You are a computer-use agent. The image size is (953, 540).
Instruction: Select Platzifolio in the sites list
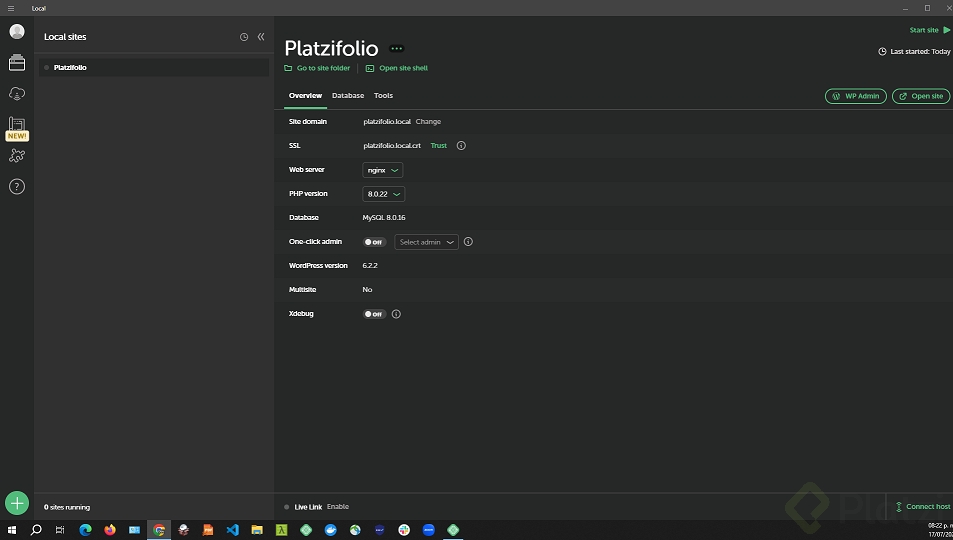point(154,68)
